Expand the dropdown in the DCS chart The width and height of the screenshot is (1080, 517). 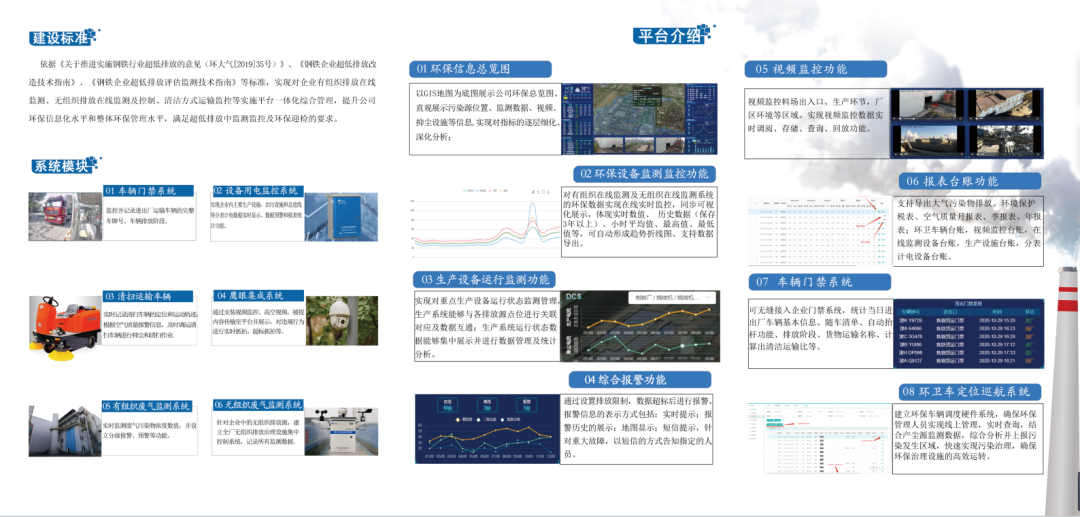674,298
